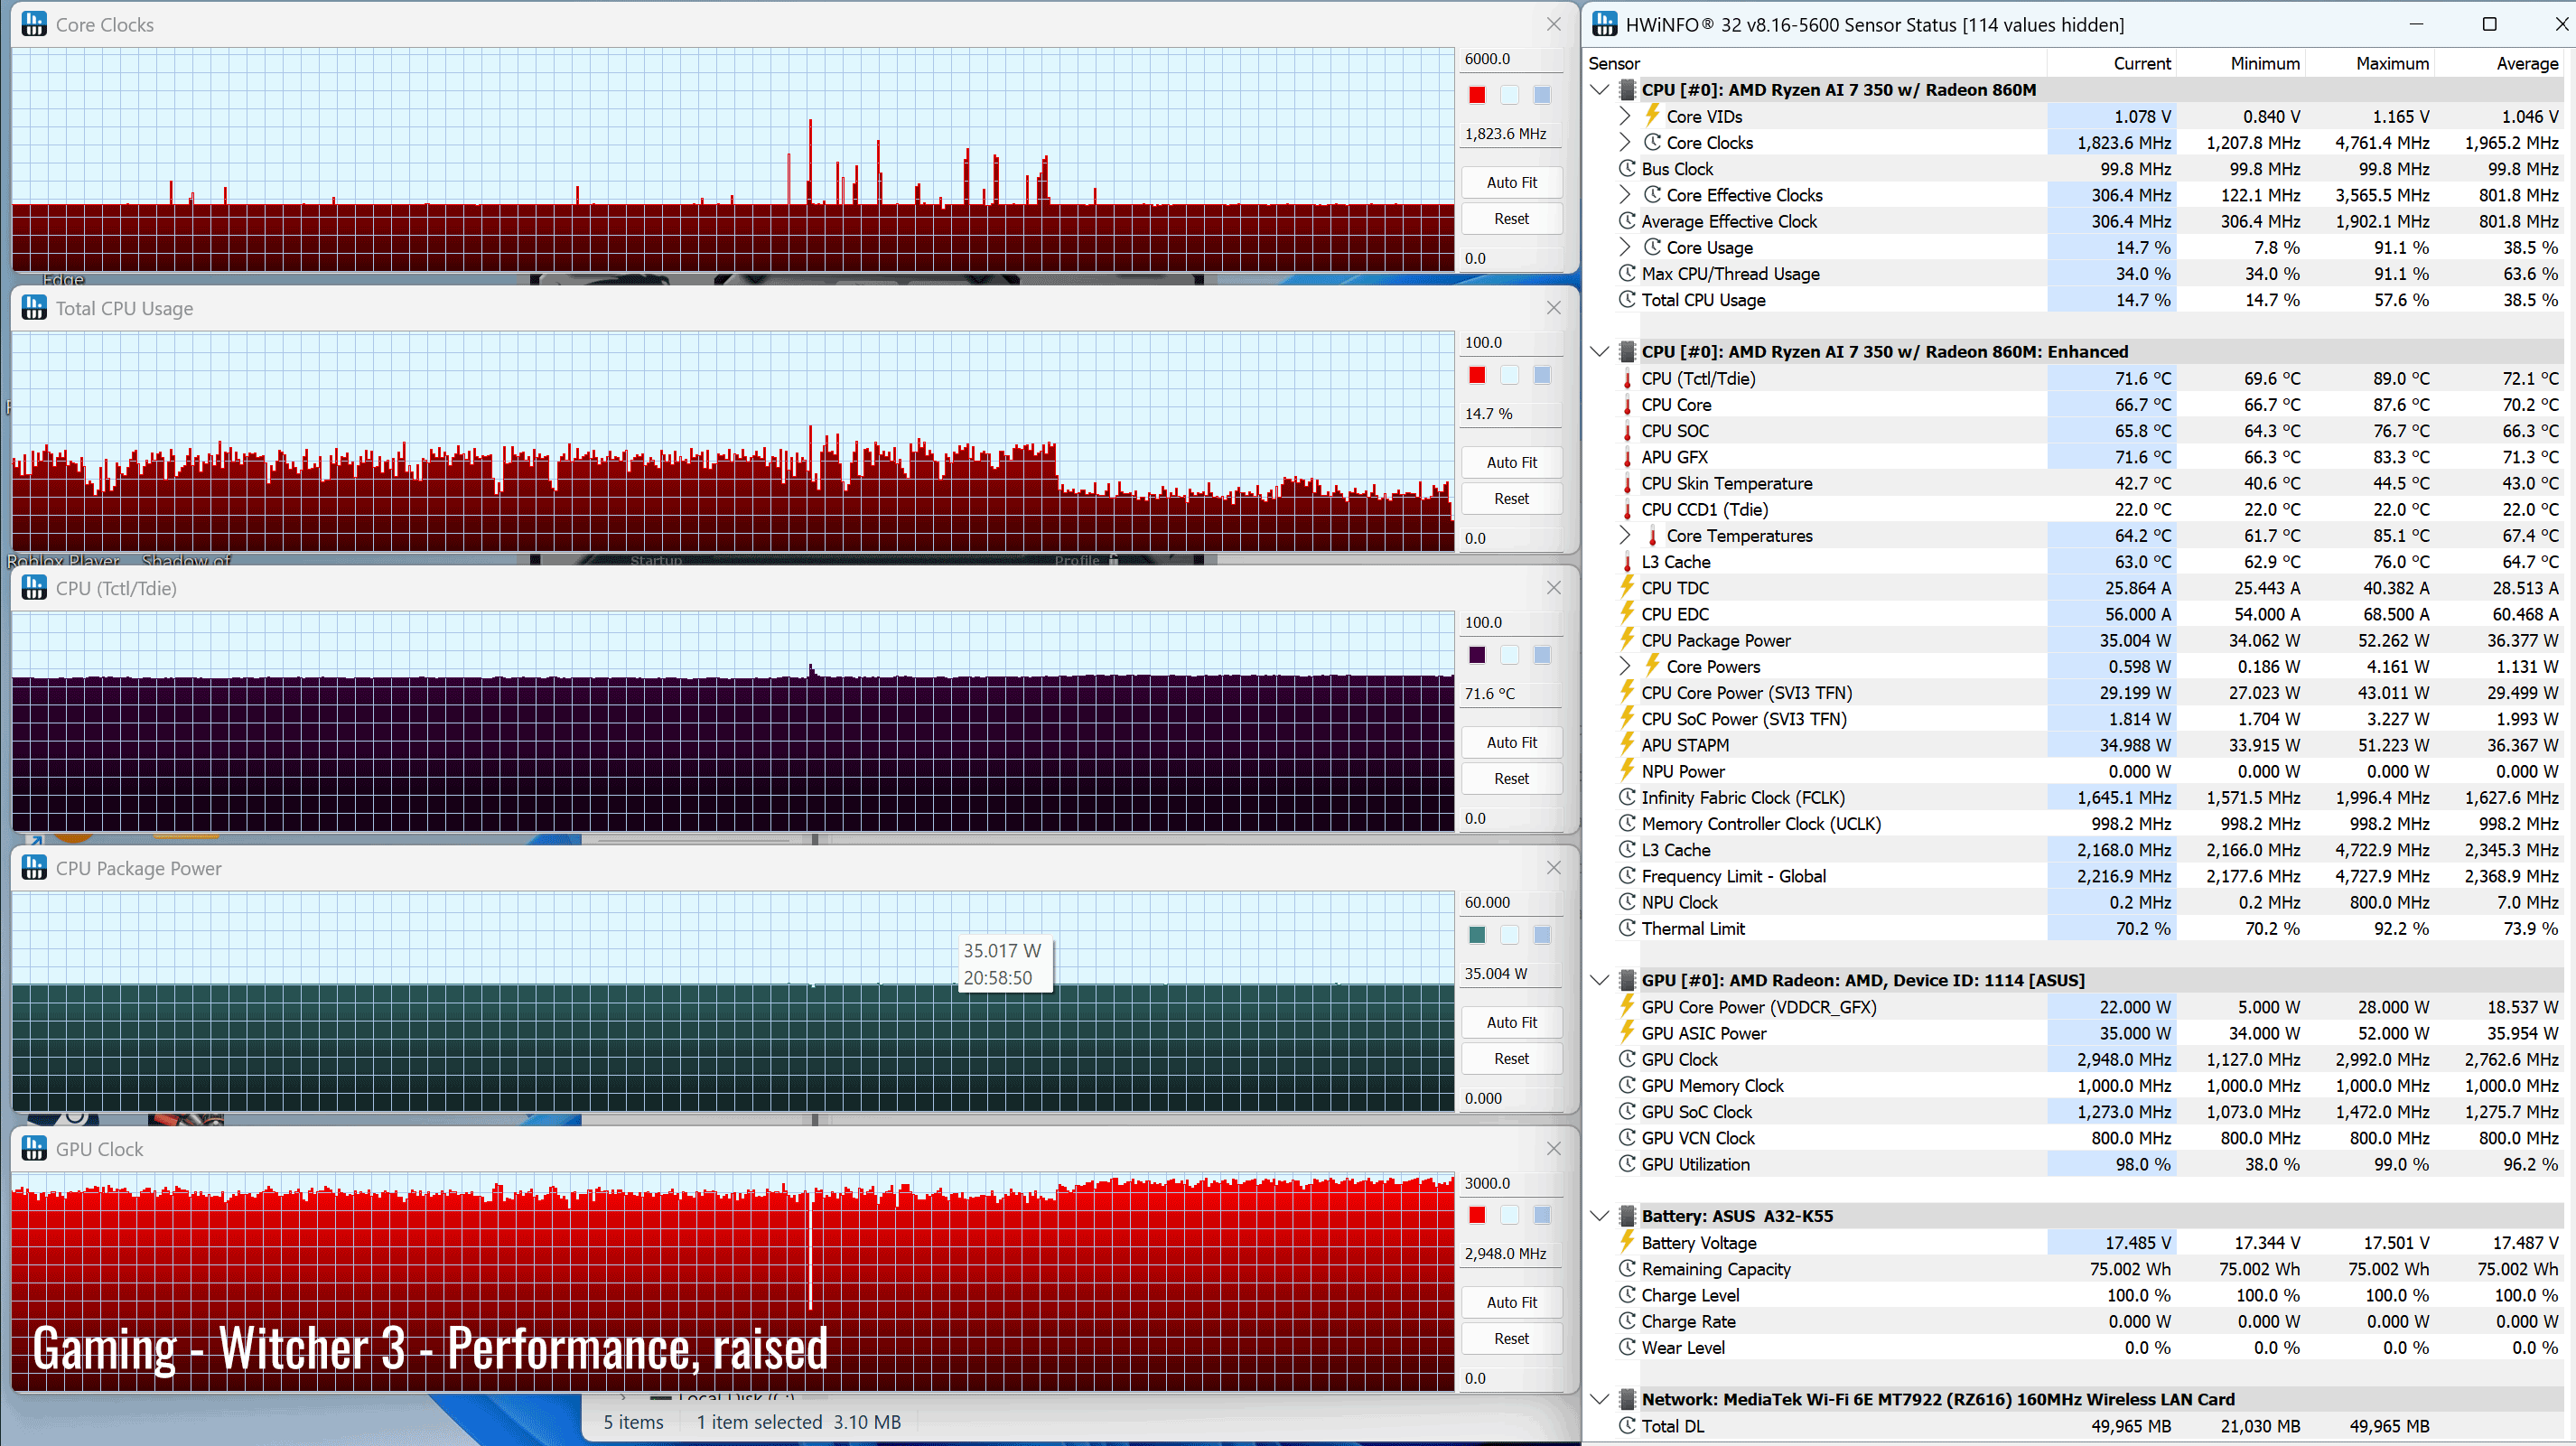Click the HWiNFO icon in Sensor Status title bar
Screen dimensions: 2576x1446
click(x=1604, y=24)
